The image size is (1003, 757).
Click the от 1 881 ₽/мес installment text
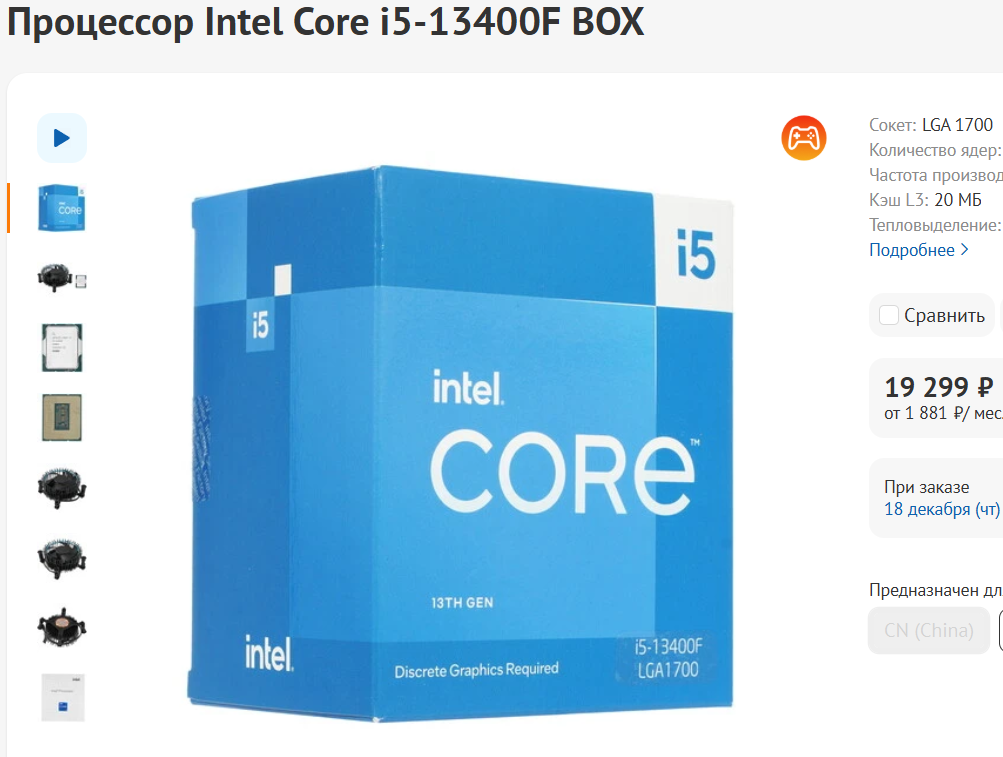[944, 413]
